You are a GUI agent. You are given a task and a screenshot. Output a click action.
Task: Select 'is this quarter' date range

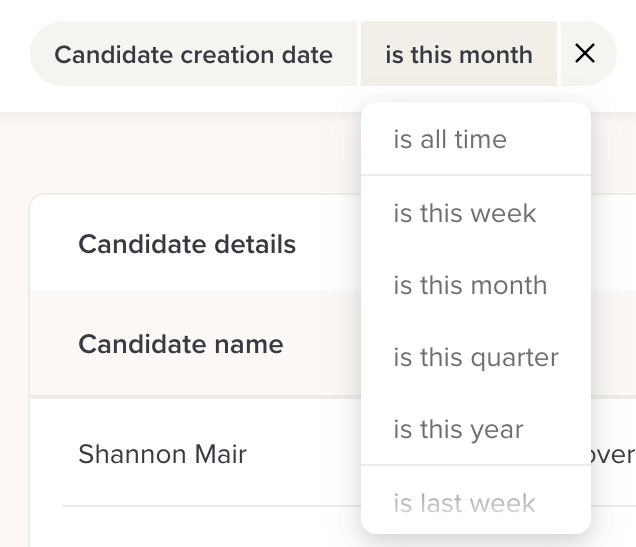click(476, 357)
